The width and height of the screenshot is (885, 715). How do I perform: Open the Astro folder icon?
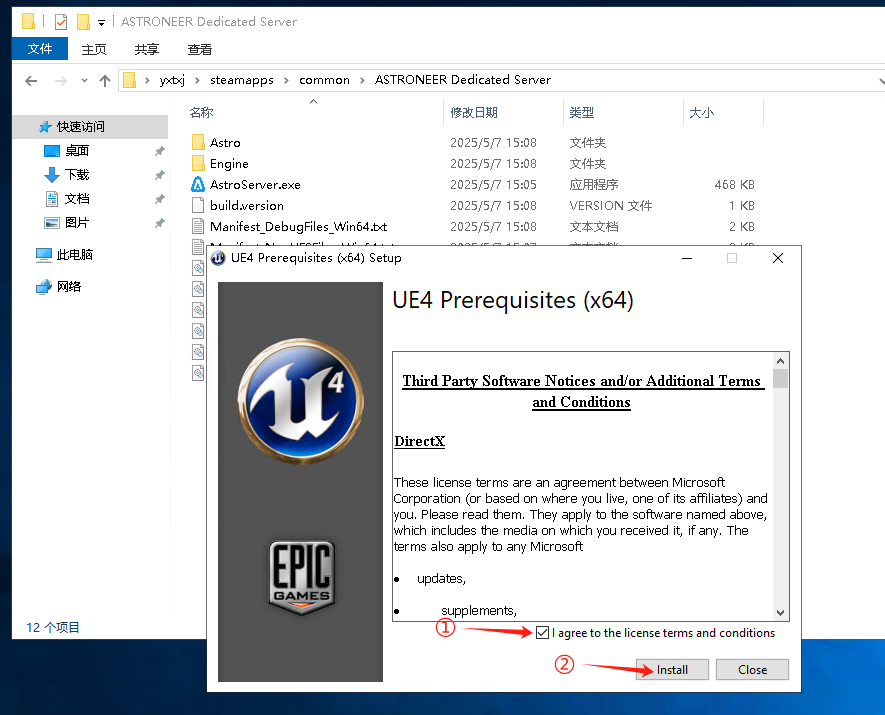[198, 142]
